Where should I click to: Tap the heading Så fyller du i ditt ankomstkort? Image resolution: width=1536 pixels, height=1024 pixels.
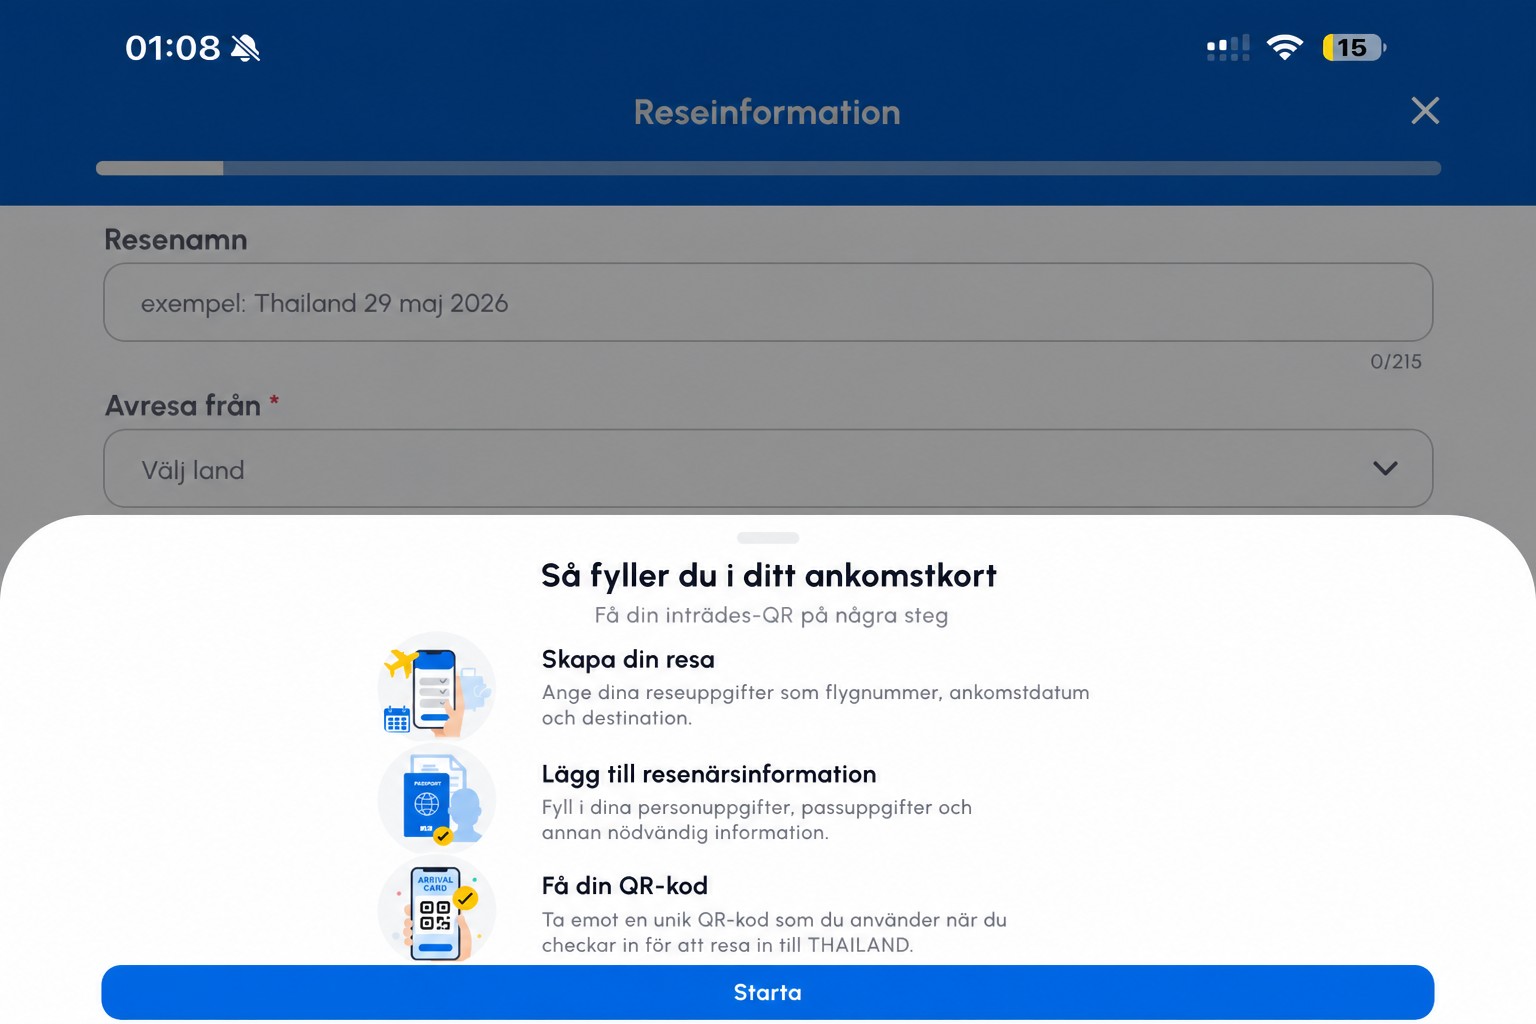[768, 575]
